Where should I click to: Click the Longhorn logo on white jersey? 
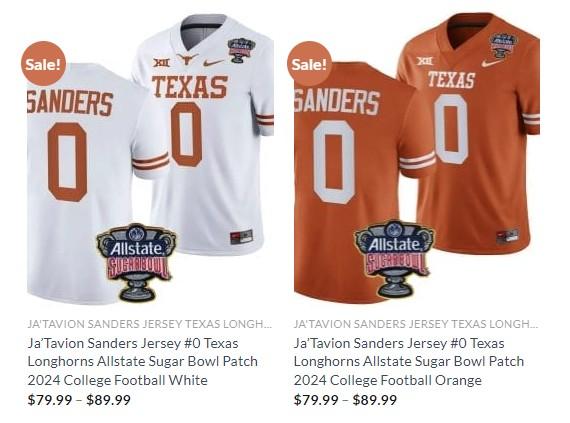pos(188,59)
